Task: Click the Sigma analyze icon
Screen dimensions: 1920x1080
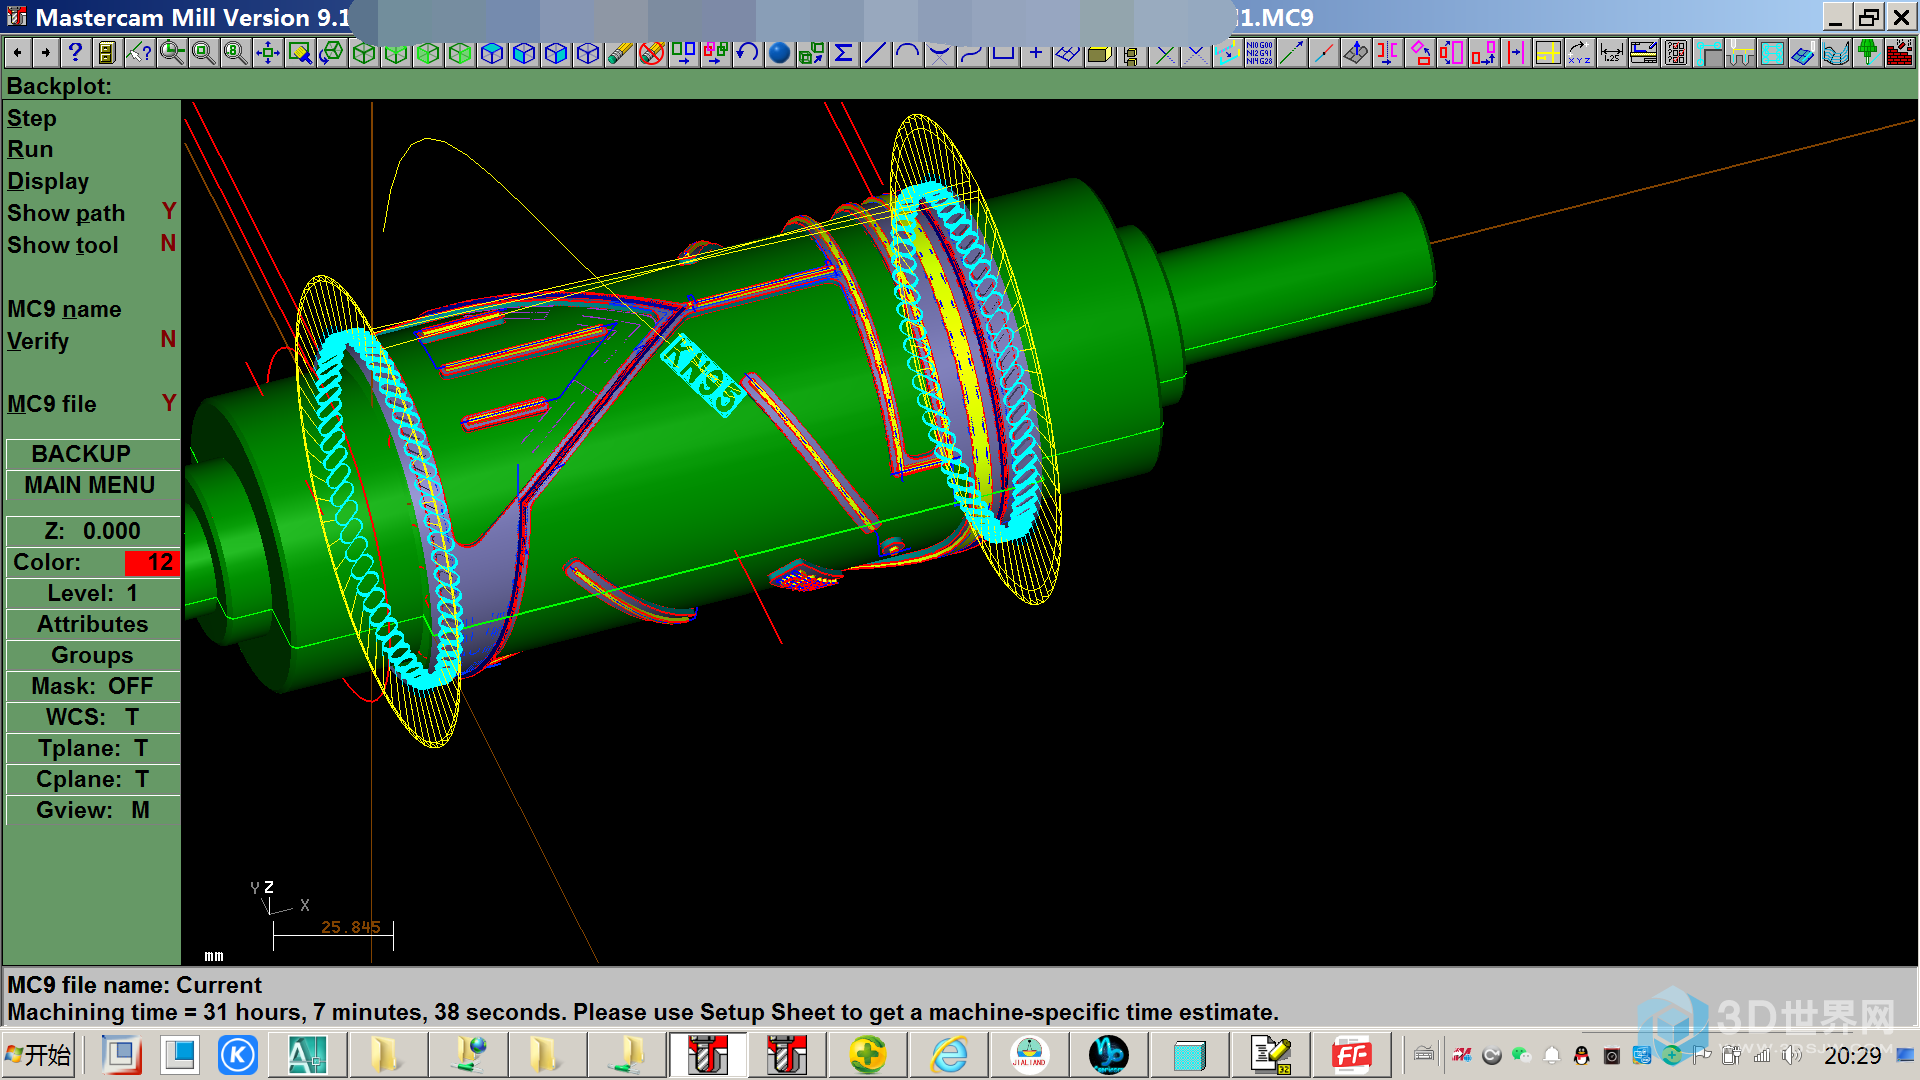Action: 843,53
